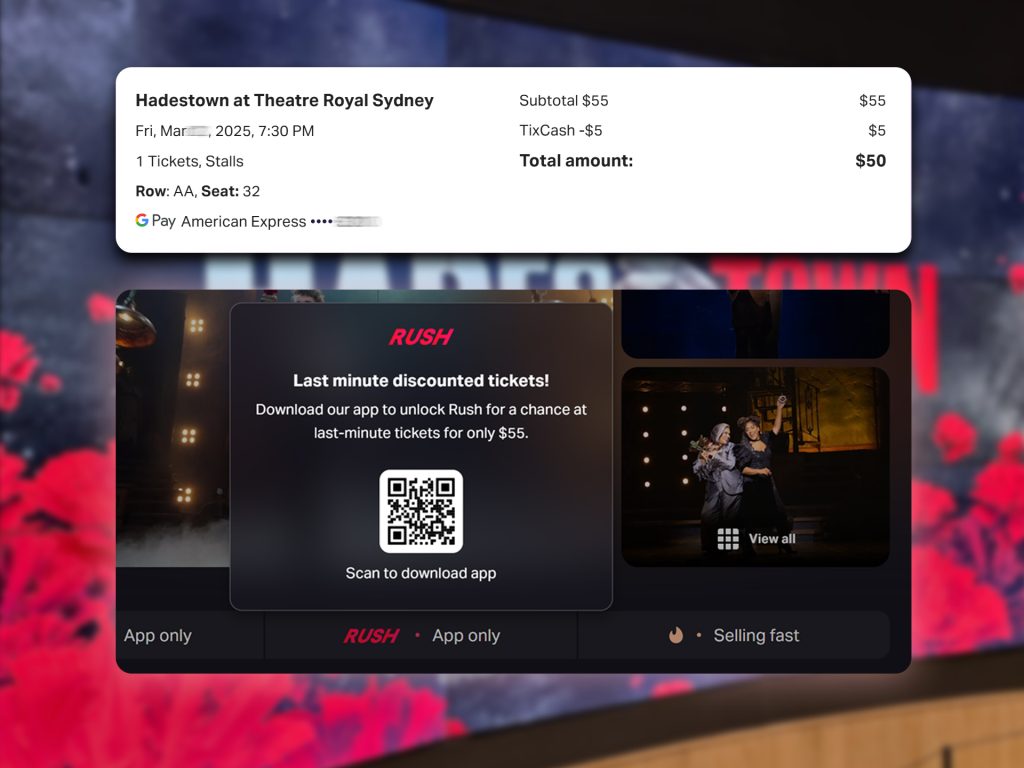This screenshot has width=1024, height=768.
Task: Open the performers stage photo thumbnail
Action: click(756, 467)
